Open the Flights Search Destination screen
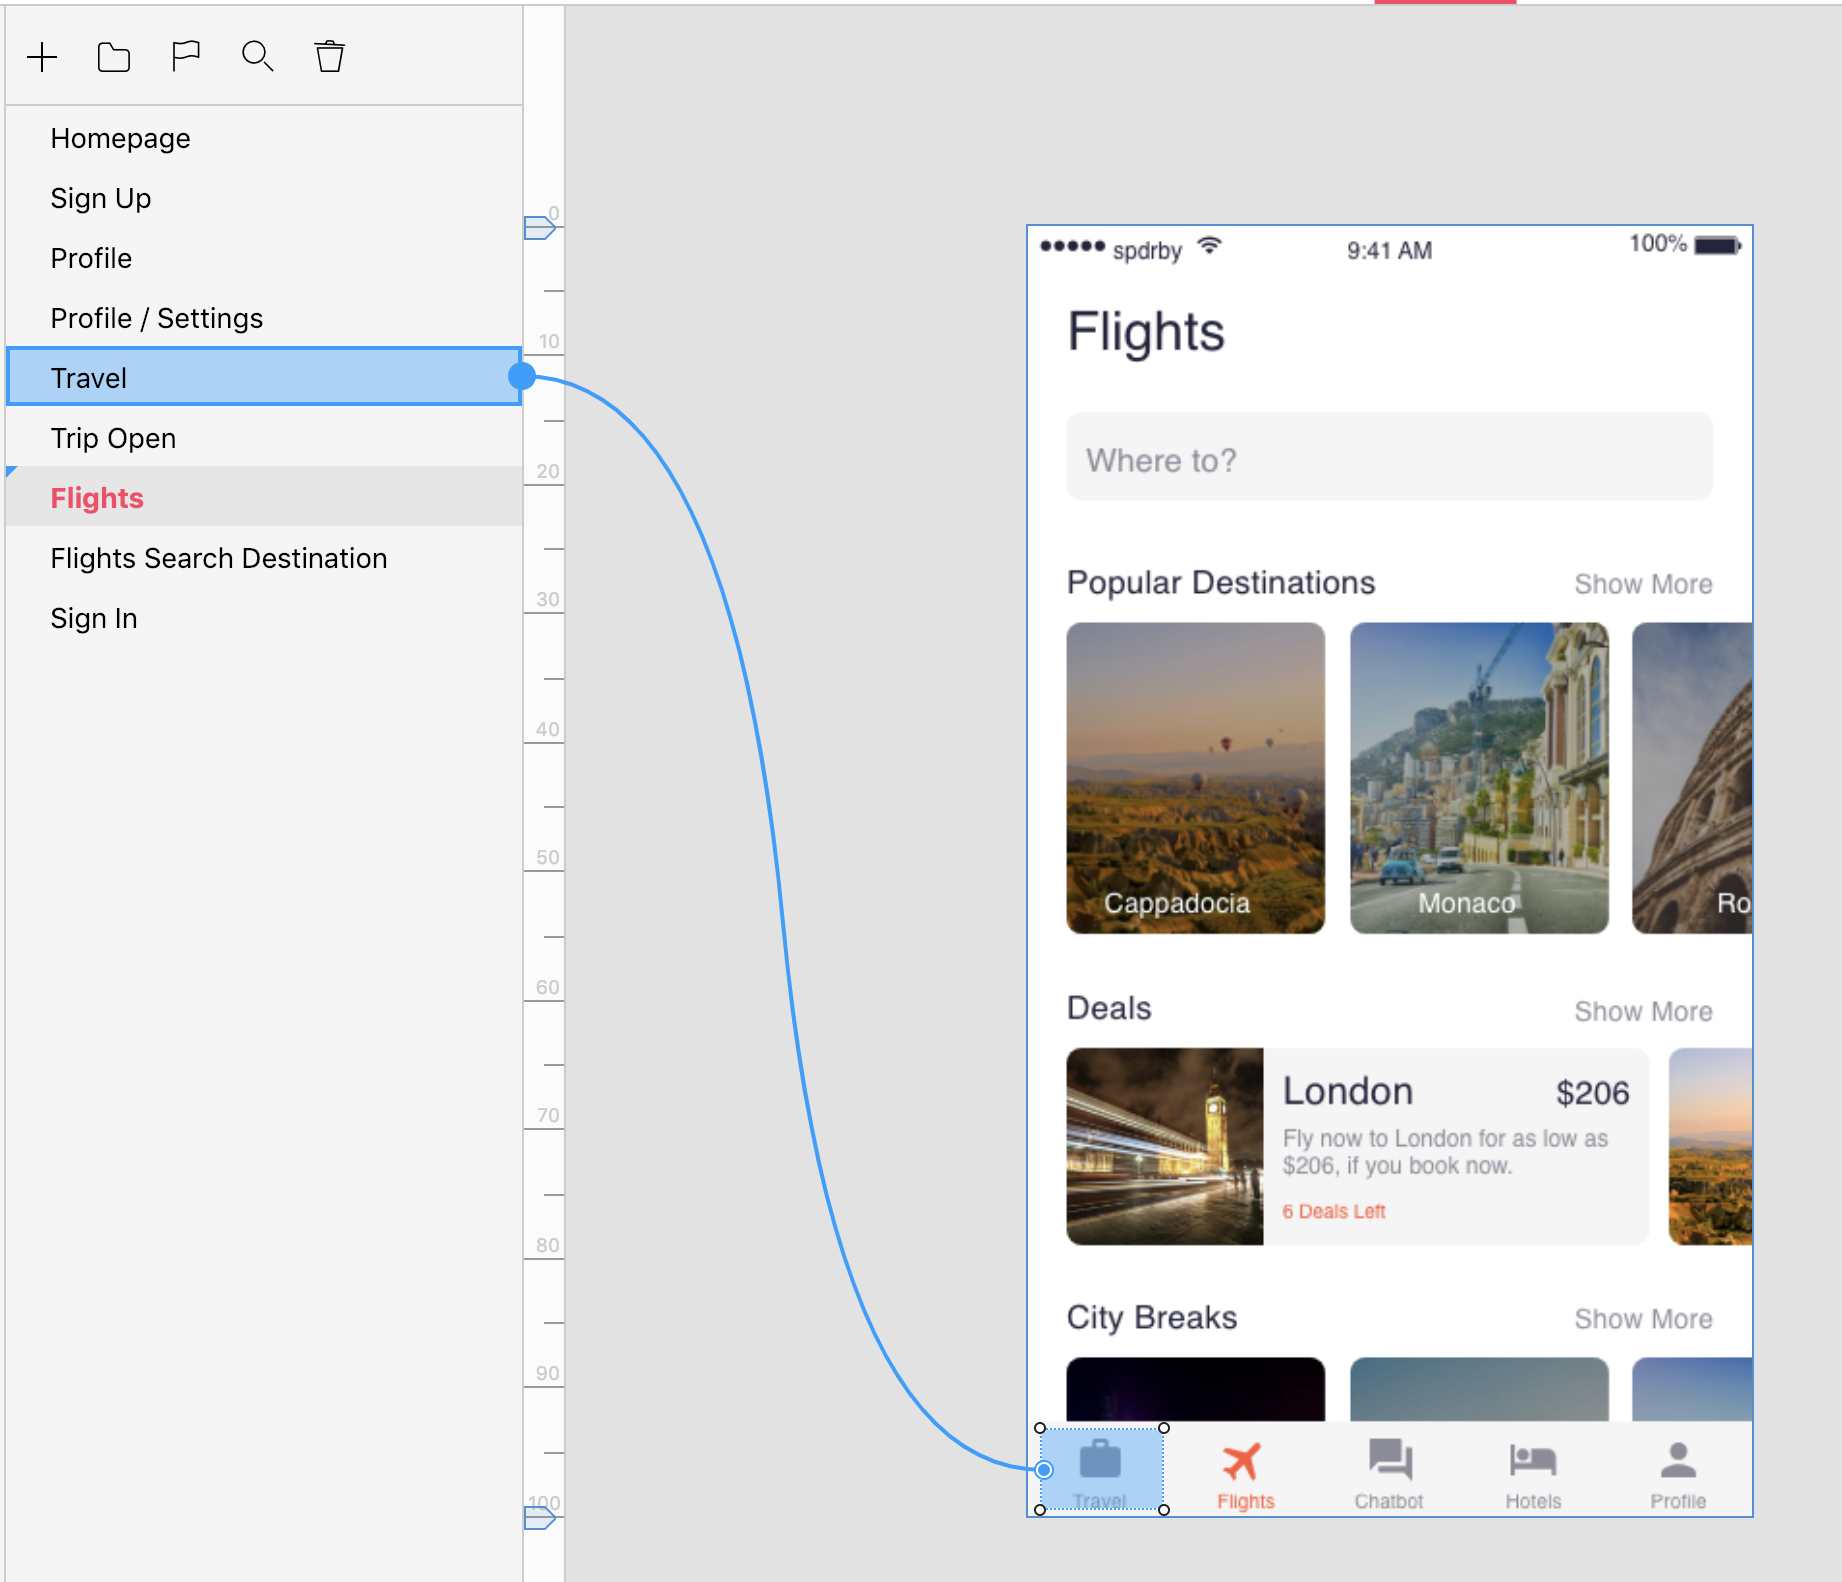 coord(264,558)
